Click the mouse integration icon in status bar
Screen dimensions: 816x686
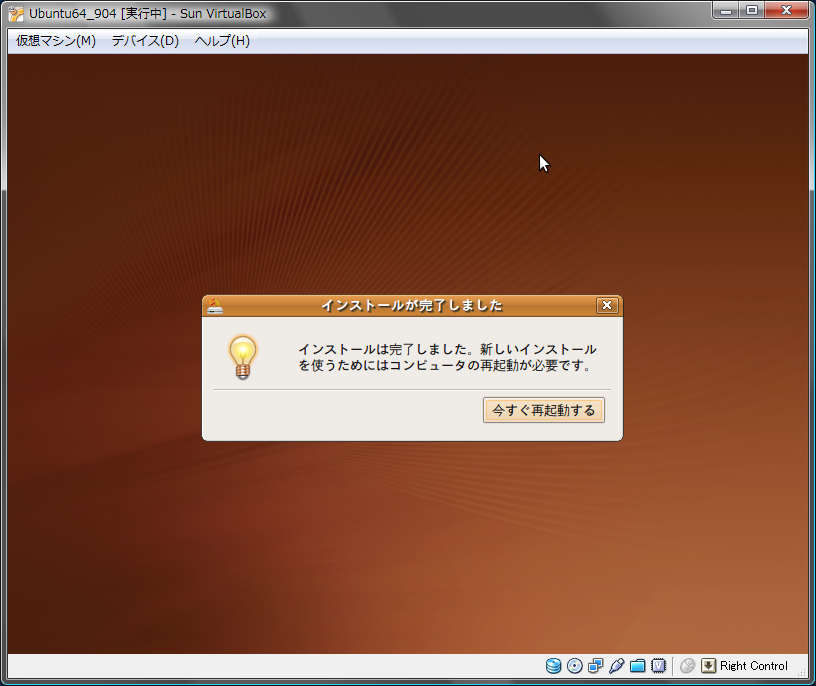point(687,666)
